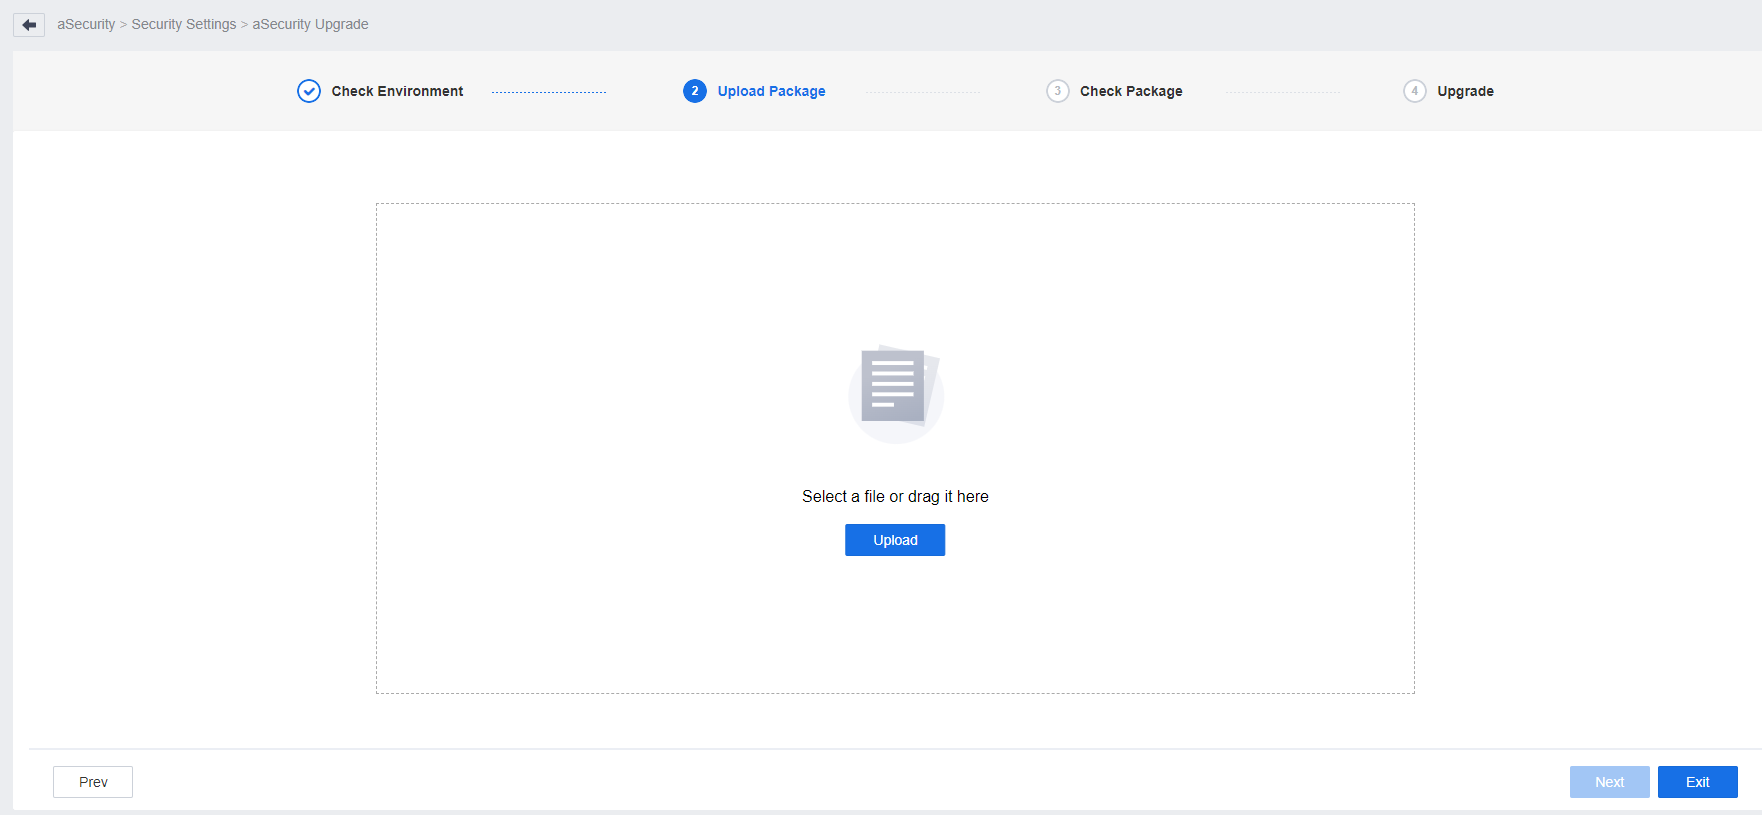The height and width of the screenshot is (815, 1762).
Task: Leave the wizard via Exit button
Action: click(x=1697, y=782)
